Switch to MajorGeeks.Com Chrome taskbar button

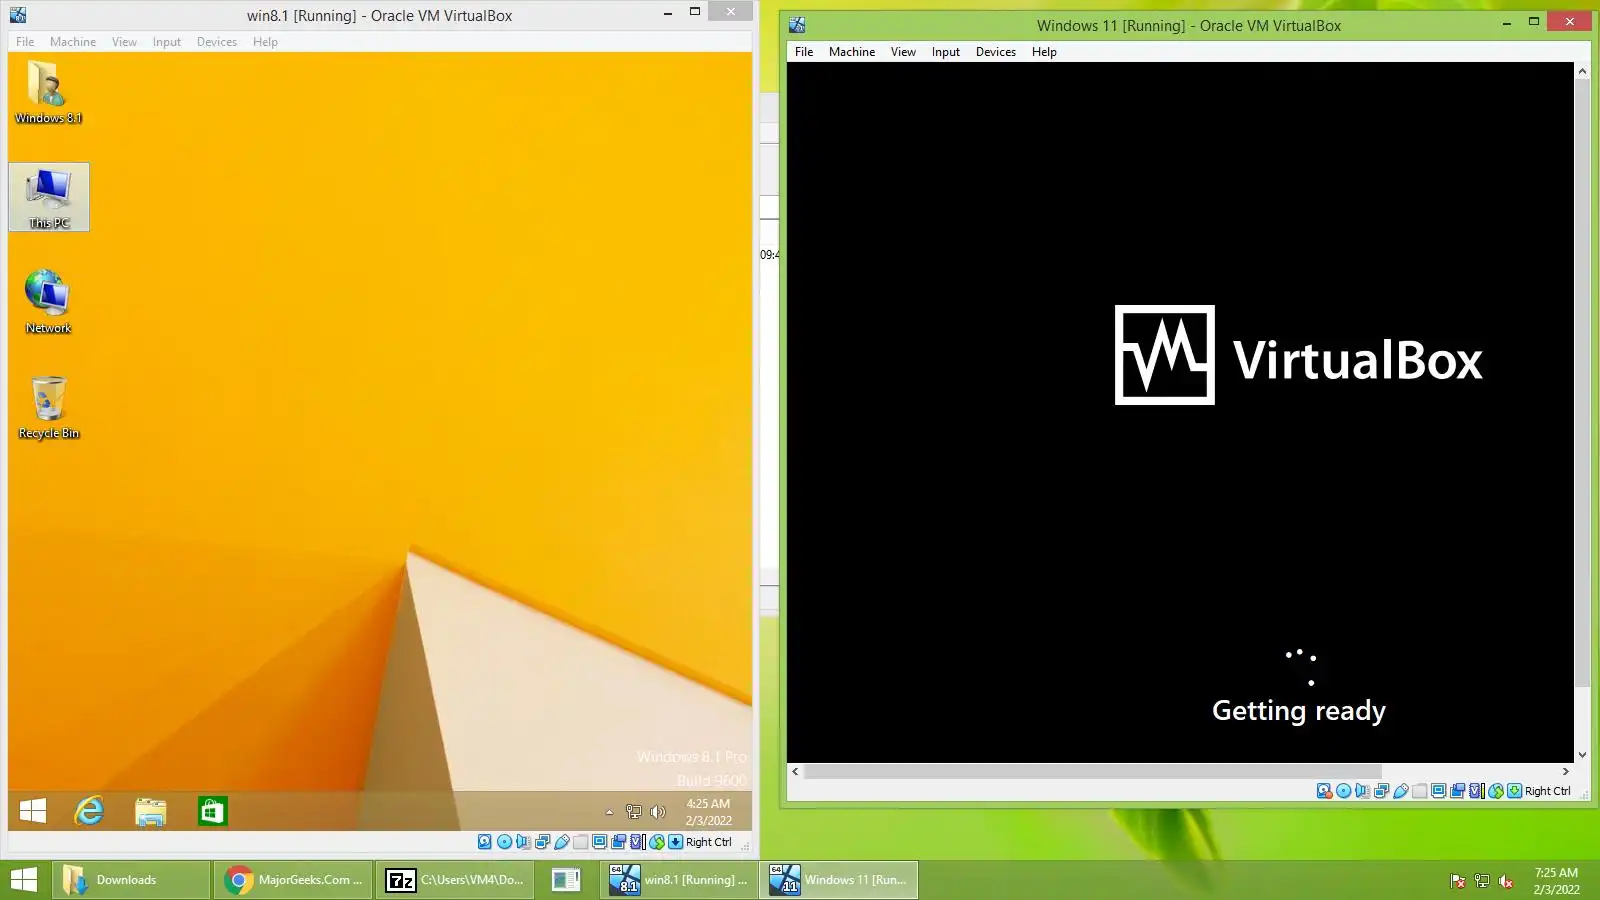coord(294,880)
